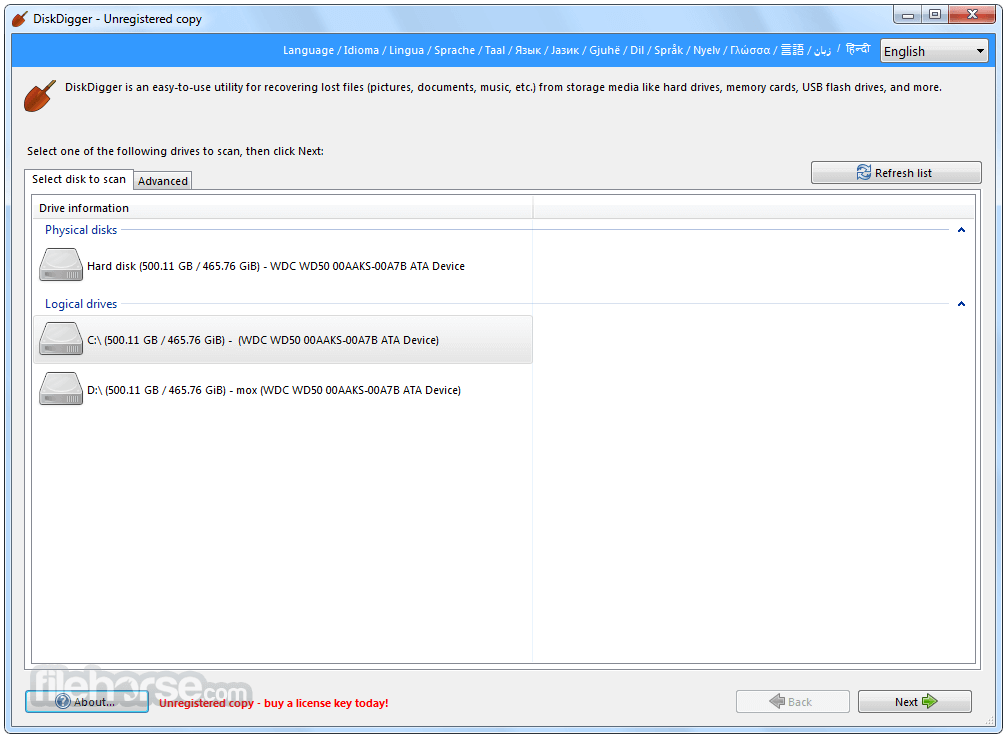Close the DiskDigger window

[972, 14]
